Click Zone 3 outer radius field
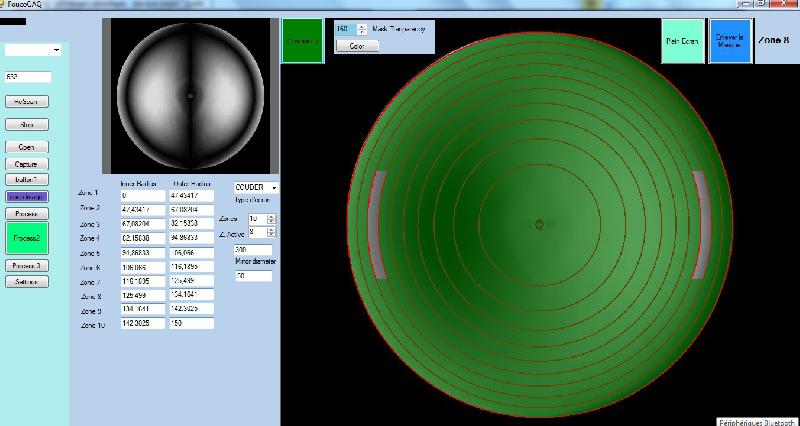Viewport: 800px width, 426px height. click(192, 223)
